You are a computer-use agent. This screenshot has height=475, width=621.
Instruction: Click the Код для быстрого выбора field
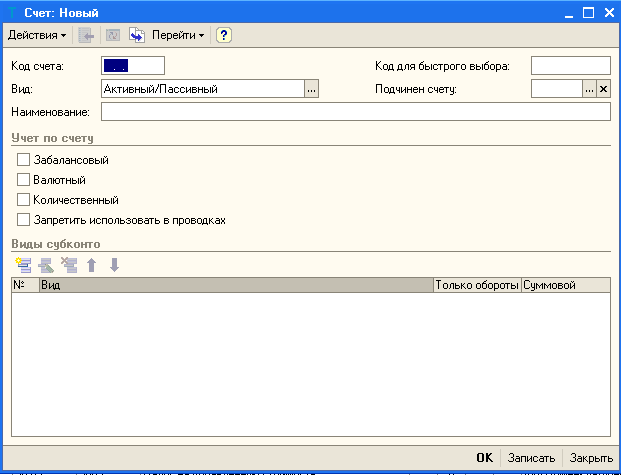click(570, 66)
